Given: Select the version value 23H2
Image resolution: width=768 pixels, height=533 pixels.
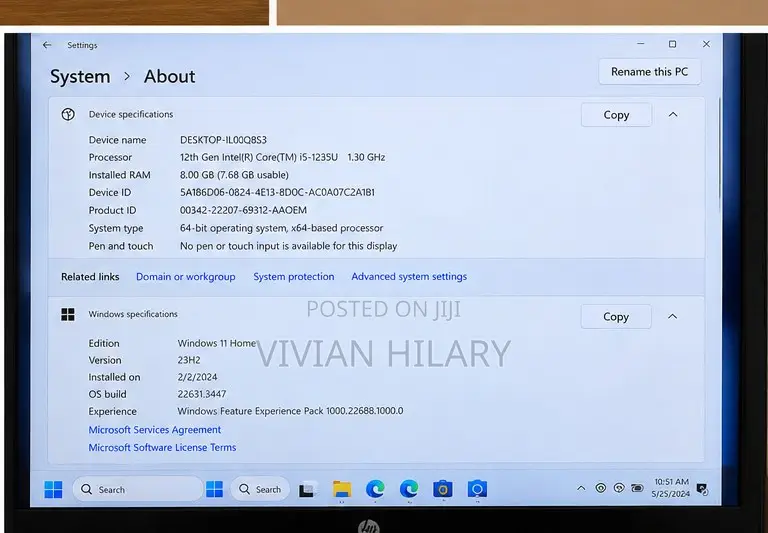Looking at the screenshot, I should [x=189, y=360].
